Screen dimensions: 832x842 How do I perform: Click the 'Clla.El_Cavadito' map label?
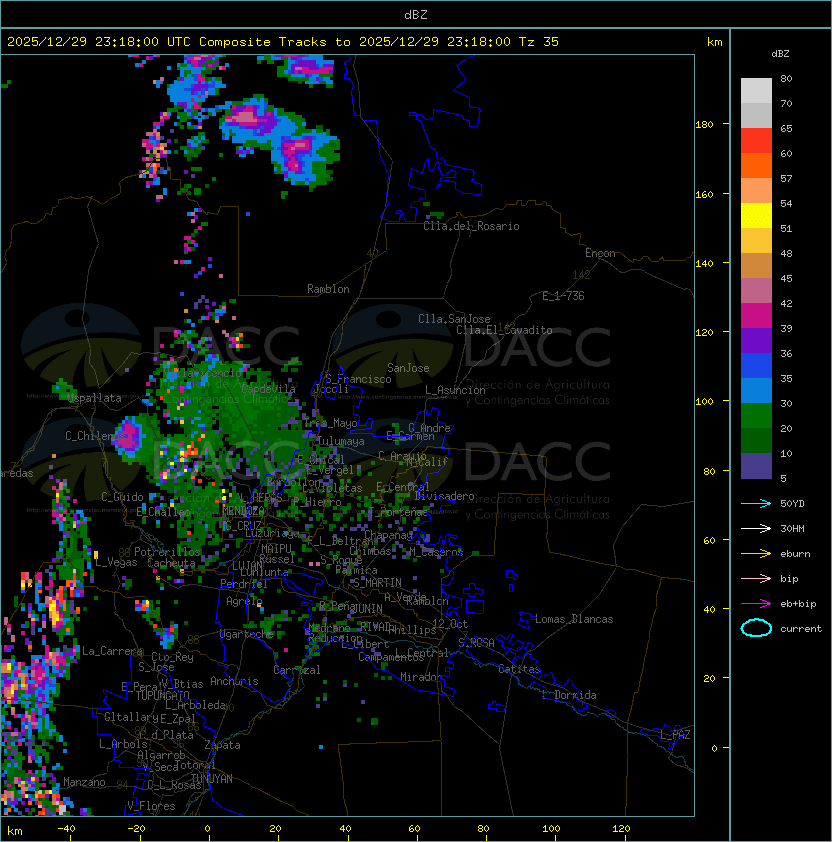click(504, 330)
